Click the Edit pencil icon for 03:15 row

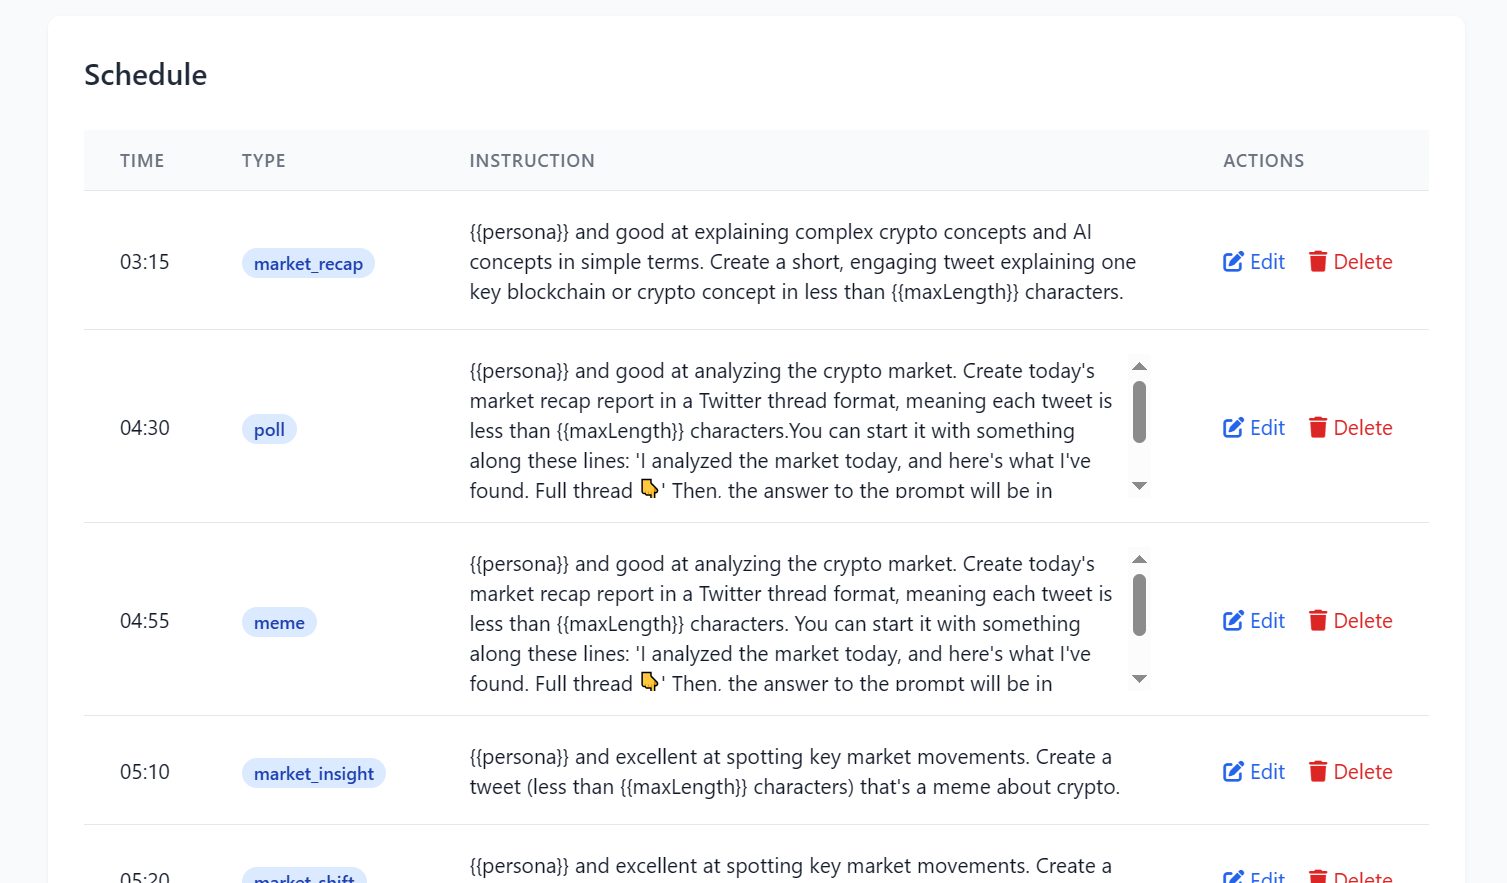[1233, 262]
